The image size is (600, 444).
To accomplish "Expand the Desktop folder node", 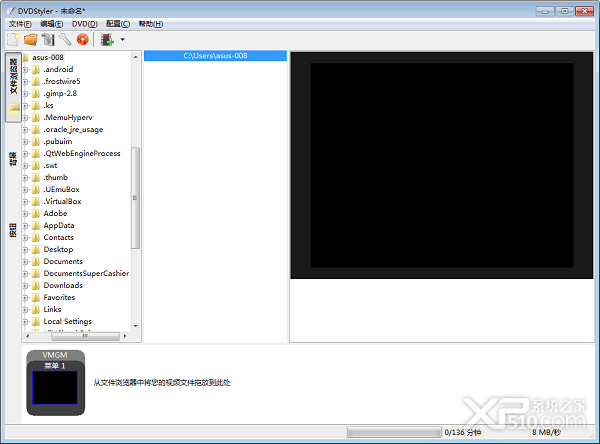I will click(25, 250).
